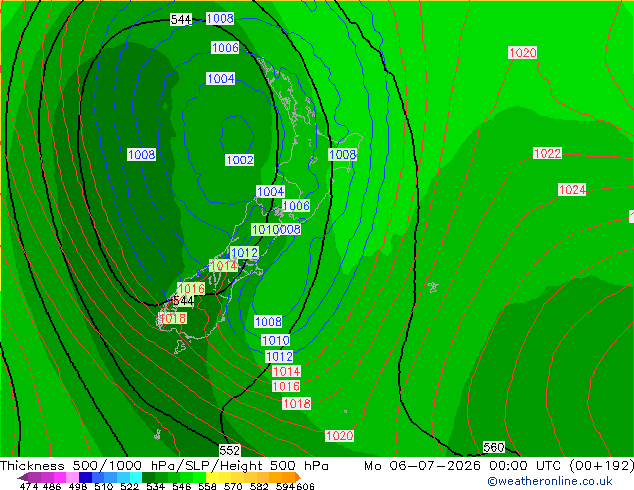Click the 544 label beside the top 1008
634x490 pixels.
pyautogui.click(x=181, y=19)
